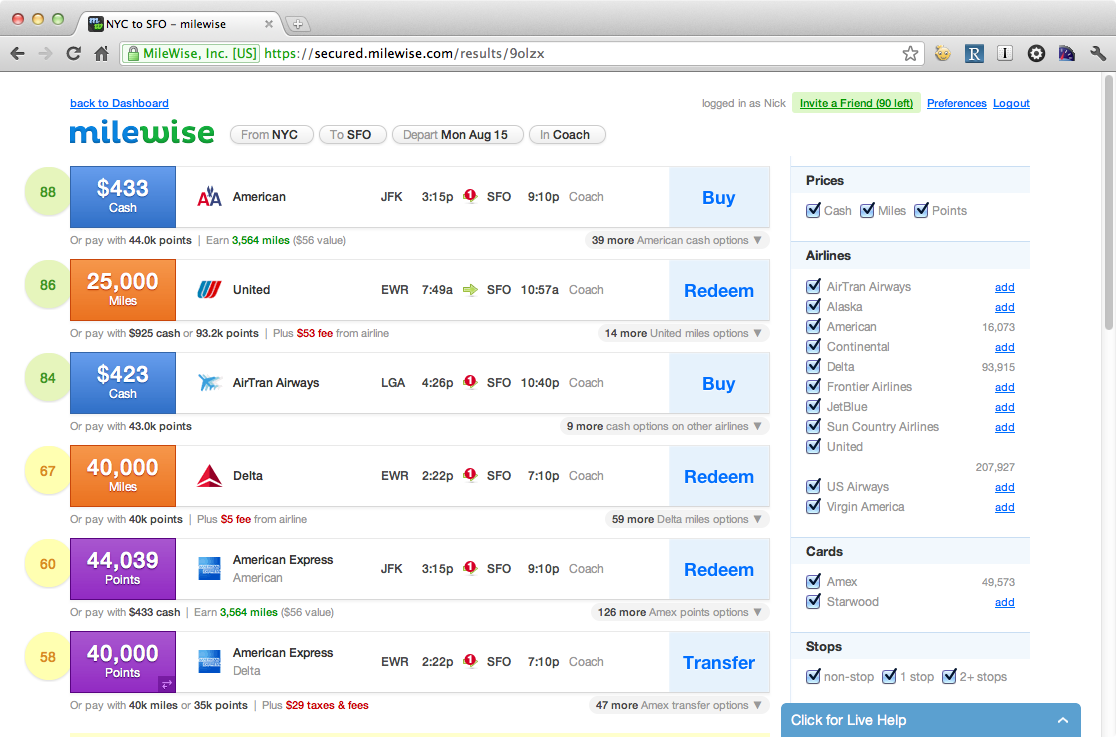Click the smiley face extension icon
The height and width of the screenshot is (737, 1116).
pos(942,53)
